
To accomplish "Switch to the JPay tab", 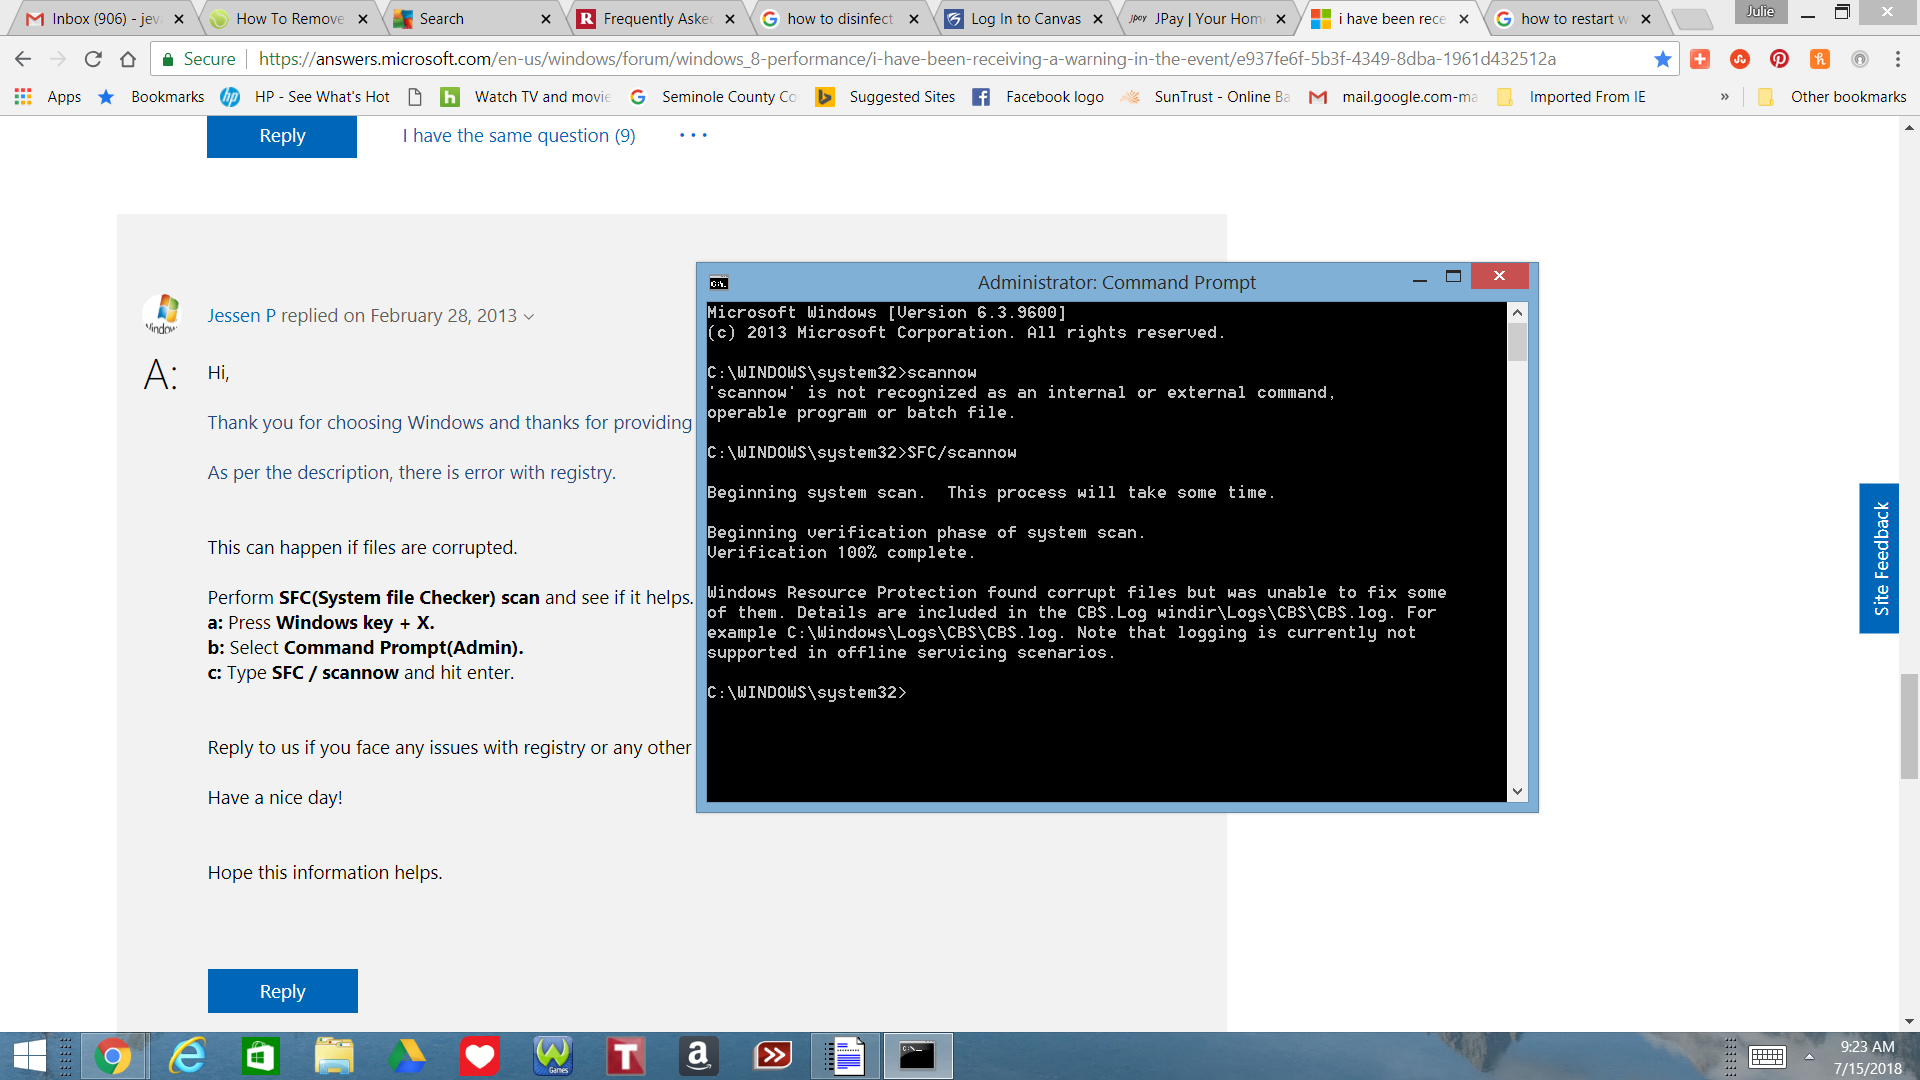I will coord(1207,19).
